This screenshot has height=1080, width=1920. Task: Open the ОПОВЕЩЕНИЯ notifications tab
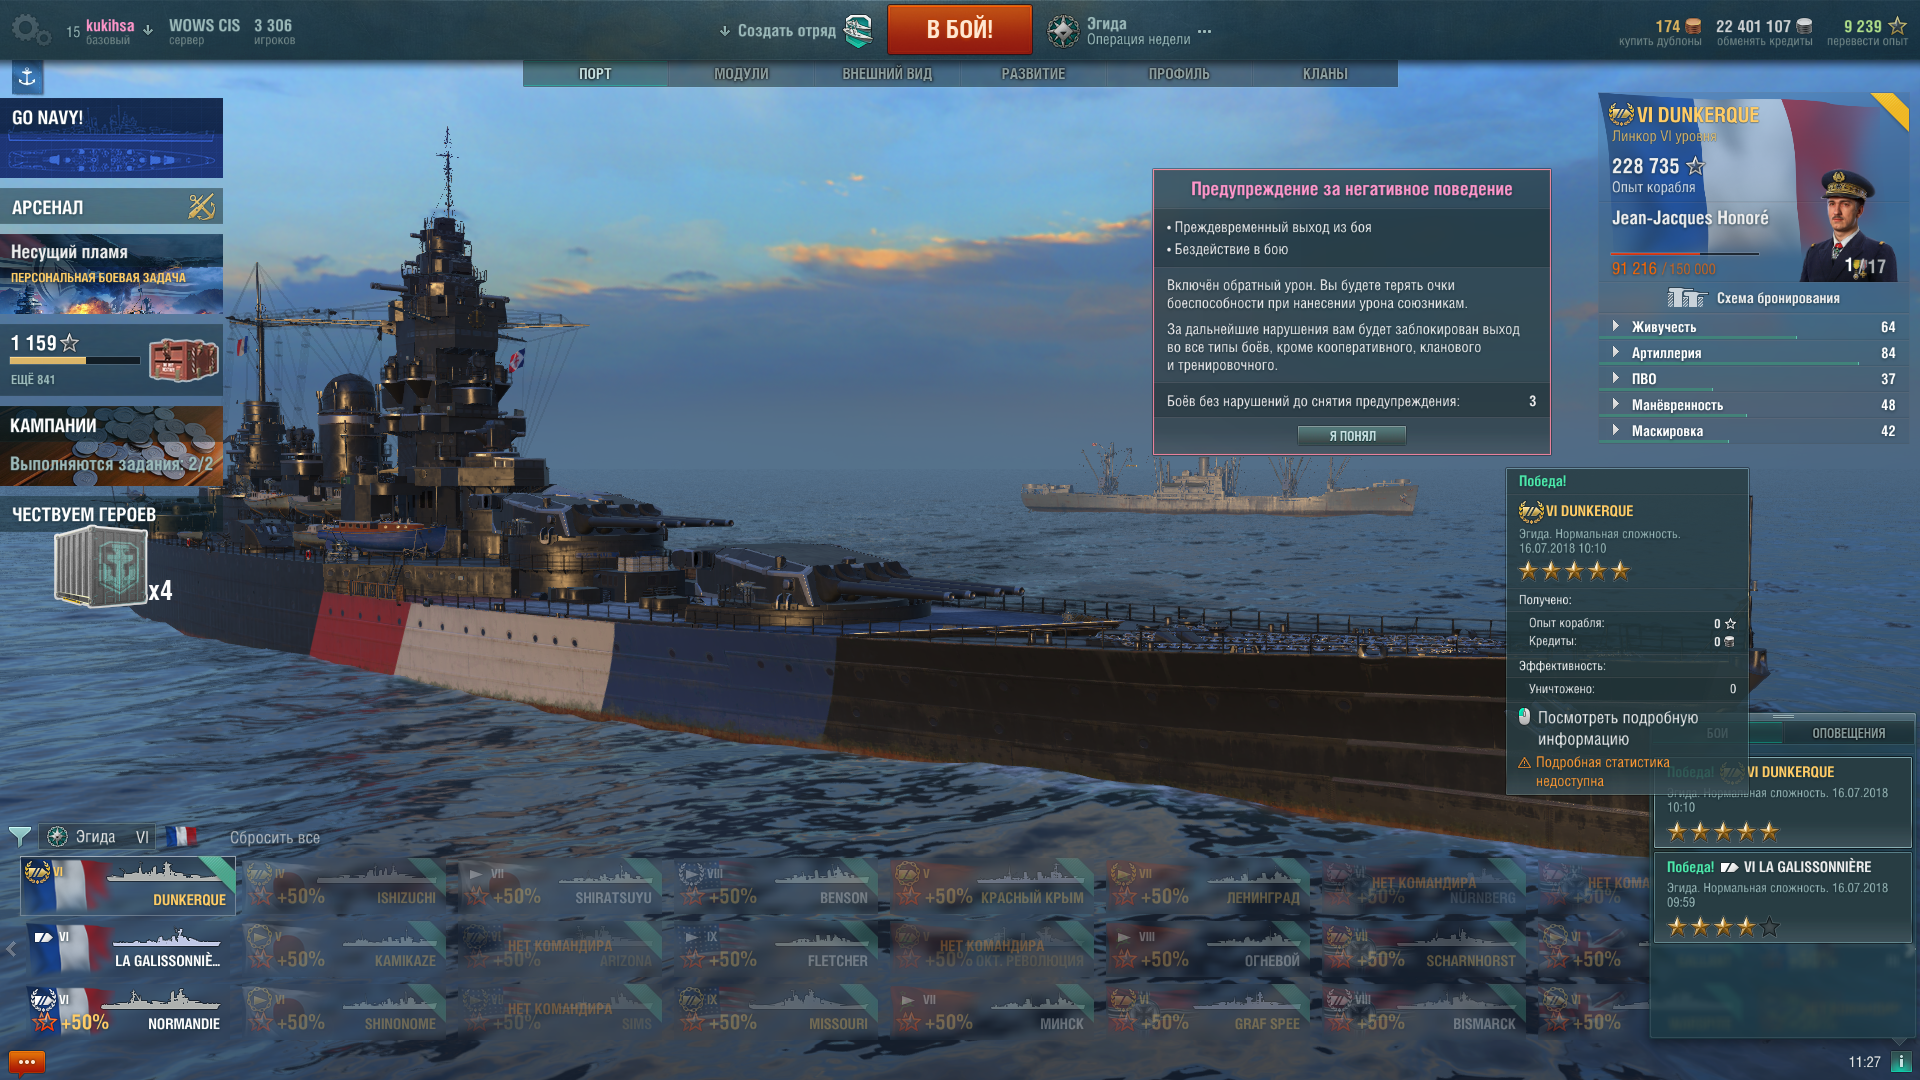pyautogui.click(x=1848, y=733)
